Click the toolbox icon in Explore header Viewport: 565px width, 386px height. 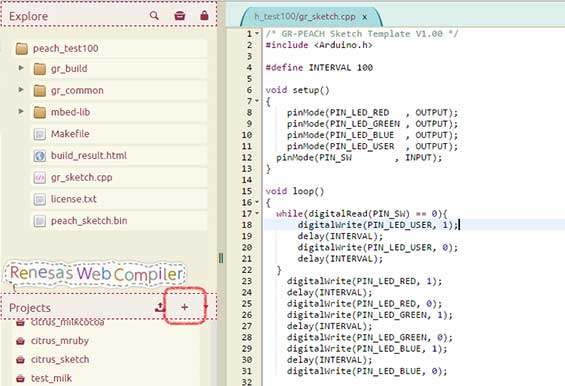pyautogui.click(x=179, y=15)
